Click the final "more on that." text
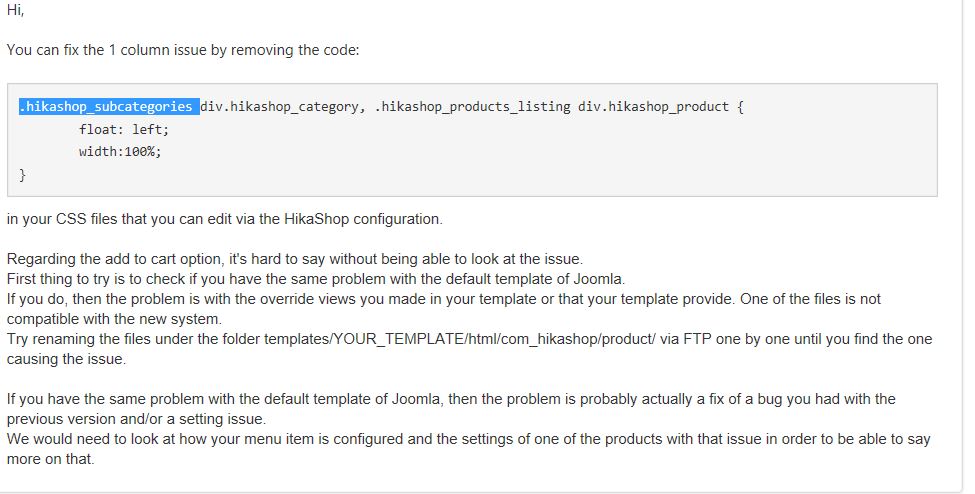The width and height of the screenshot is (975, 494). (50, 460)
